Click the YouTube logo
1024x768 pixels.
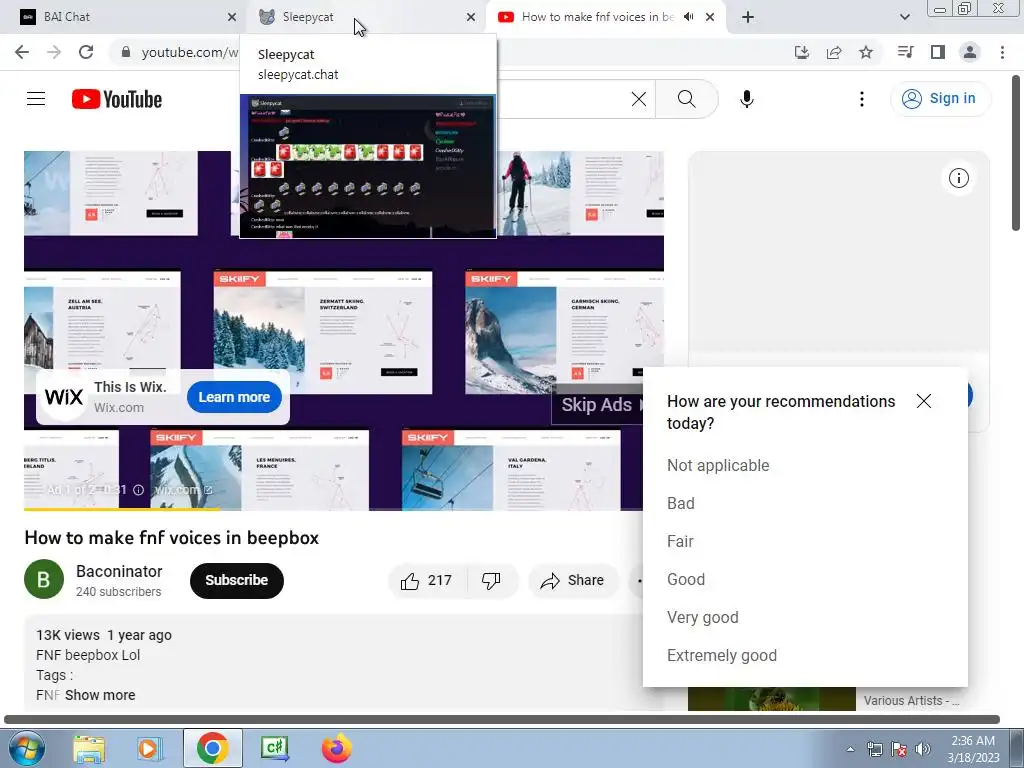(117, 99)
